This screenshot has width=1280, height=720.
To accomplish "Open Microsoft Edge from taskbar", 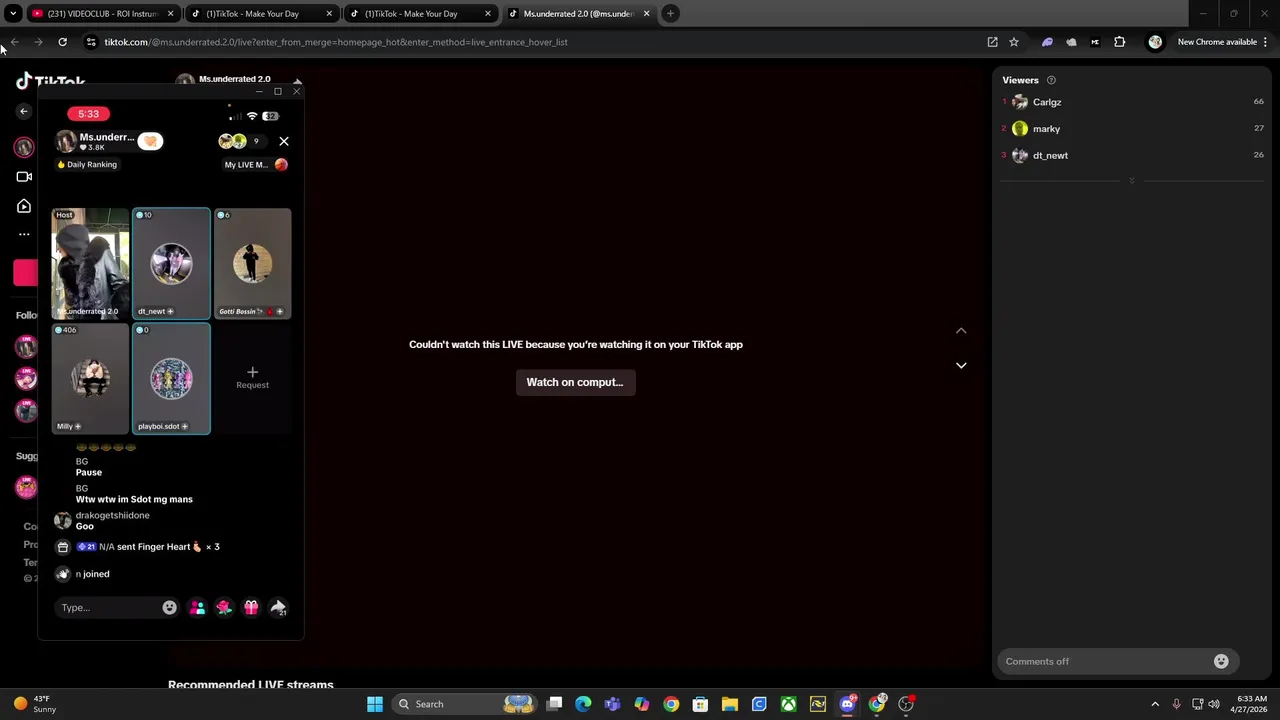I will [x=583, y=704].
